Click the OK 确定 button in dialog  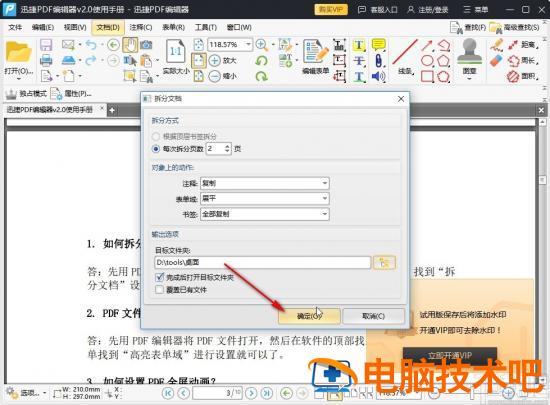pos(309,316)
